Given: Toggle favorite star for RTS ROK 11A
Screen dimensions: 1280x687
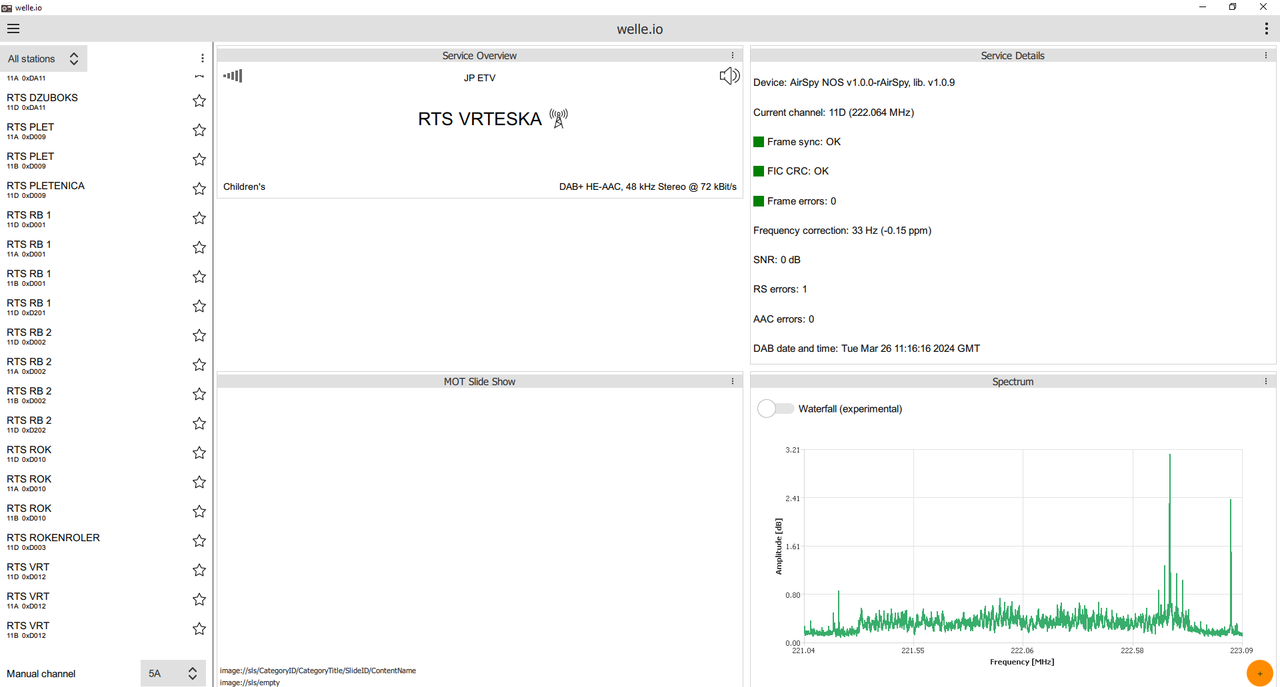Looking at the screenshot, I should 199,482.
